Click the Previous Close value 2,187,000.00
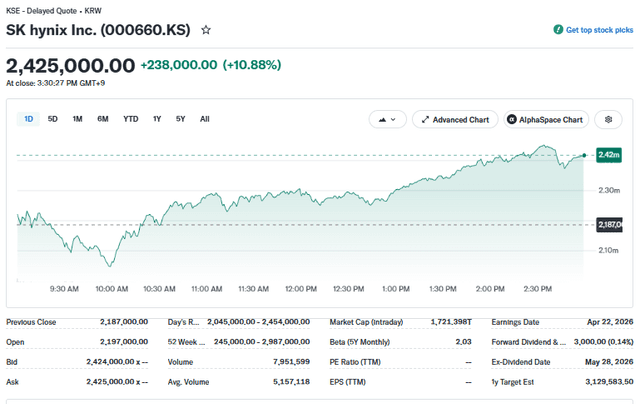This screenshot has width=640, height=404. click(124, 322)
